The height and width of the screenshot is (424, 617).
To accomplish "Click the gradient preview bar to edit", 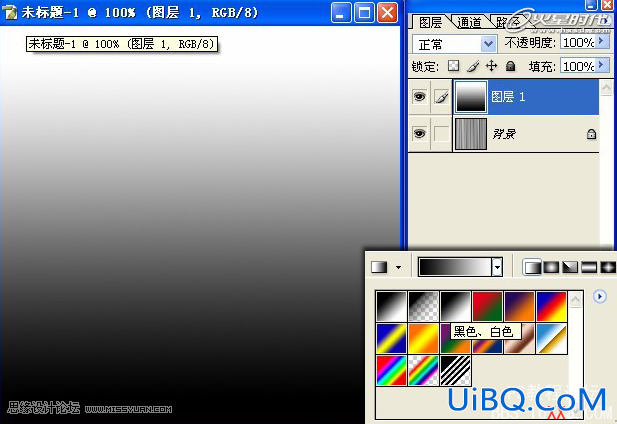I will point(454,267).
